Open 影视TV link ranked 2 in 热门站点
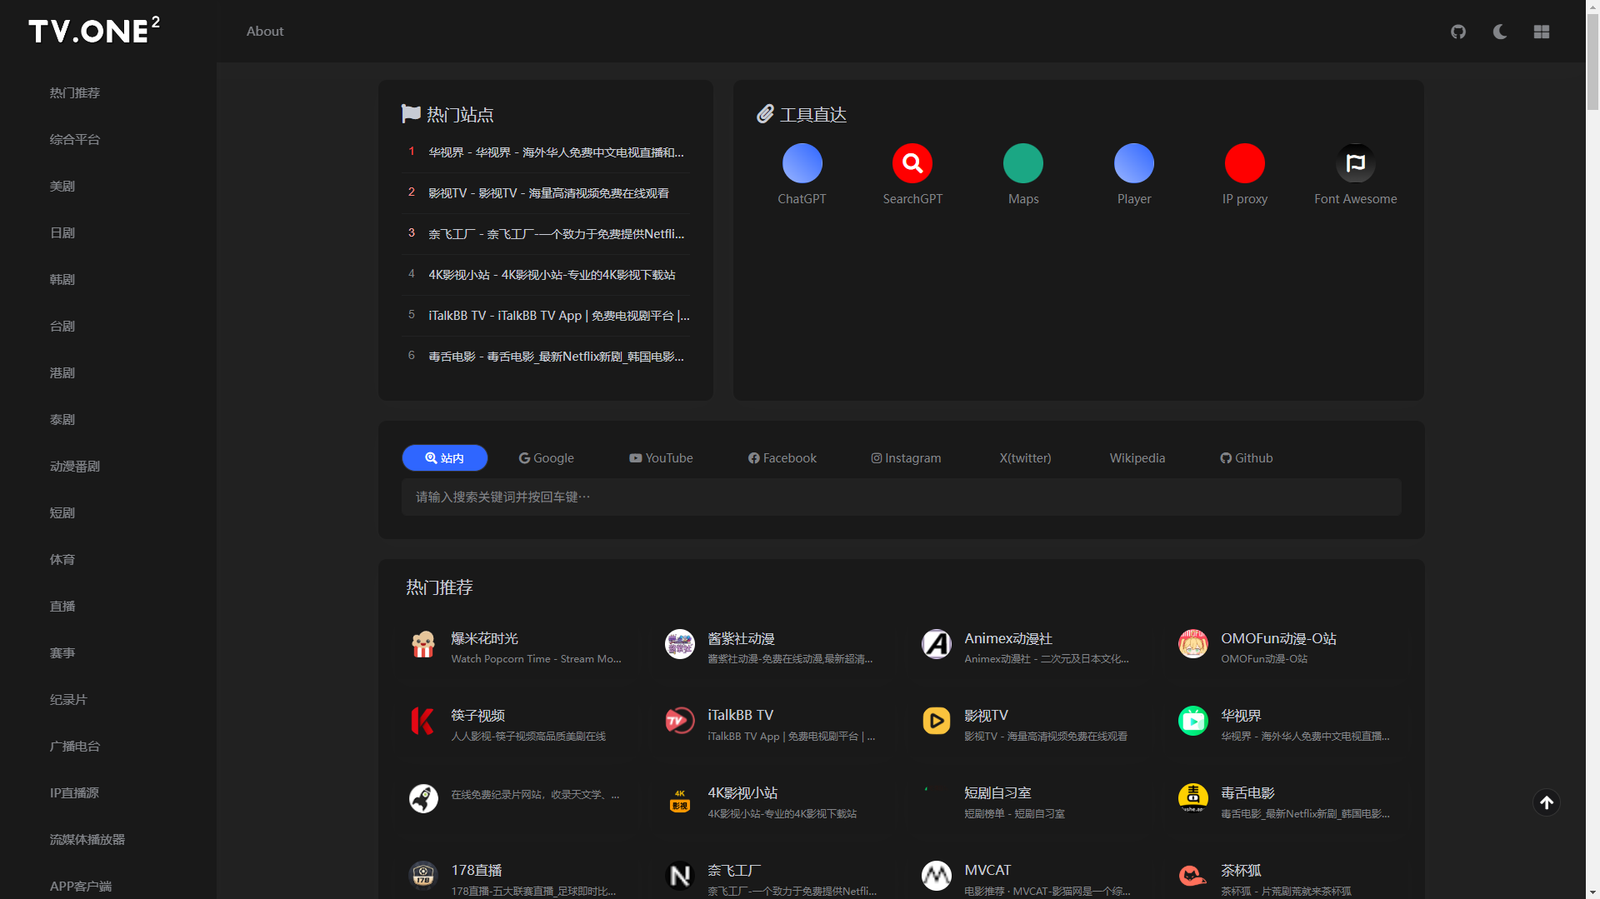Viewport: 1600px width, 899px height. tap(549, 193)
